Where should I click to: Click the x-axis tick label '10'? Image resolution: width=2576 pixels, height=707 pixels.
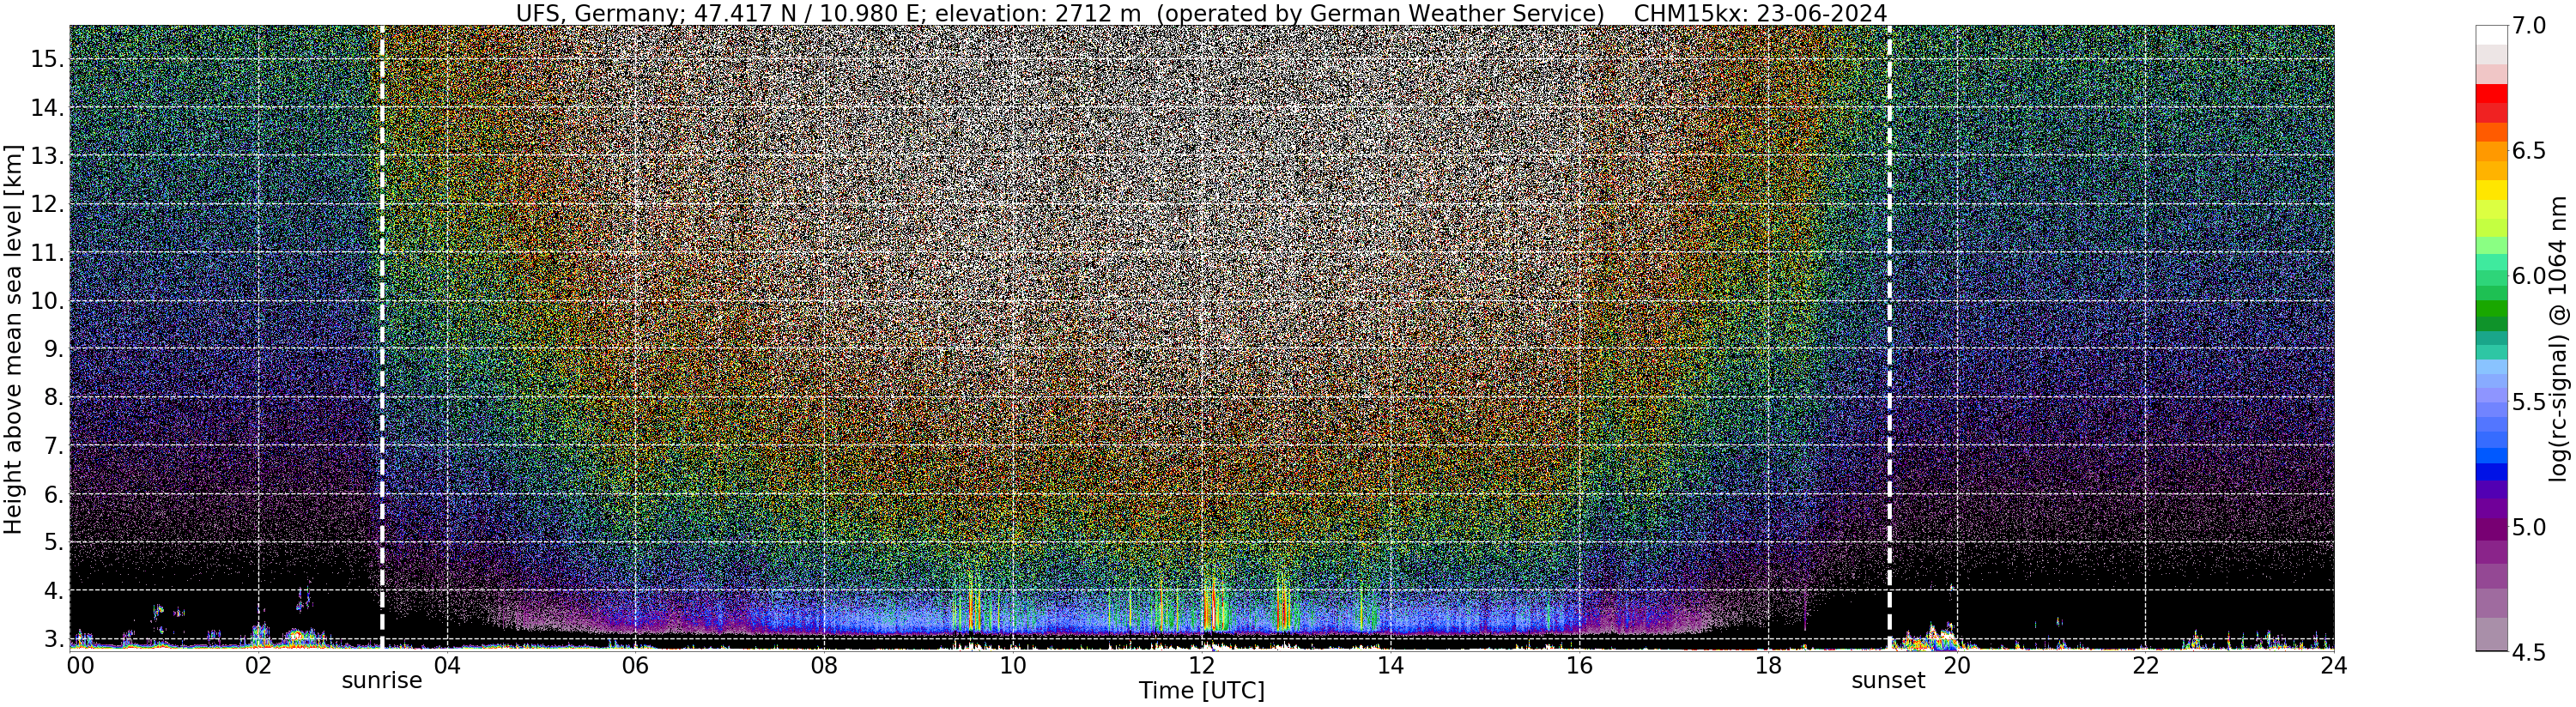[1013, 665]
